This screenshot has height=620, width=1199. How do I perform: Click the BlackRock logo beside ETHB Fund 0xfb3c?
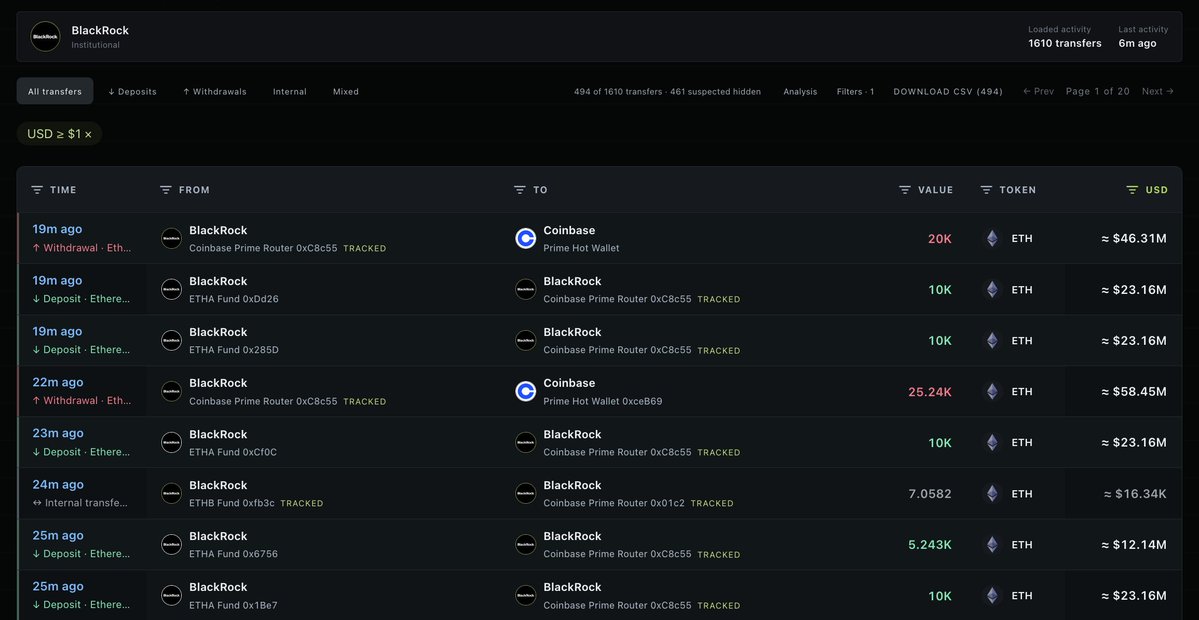(171, 493)
